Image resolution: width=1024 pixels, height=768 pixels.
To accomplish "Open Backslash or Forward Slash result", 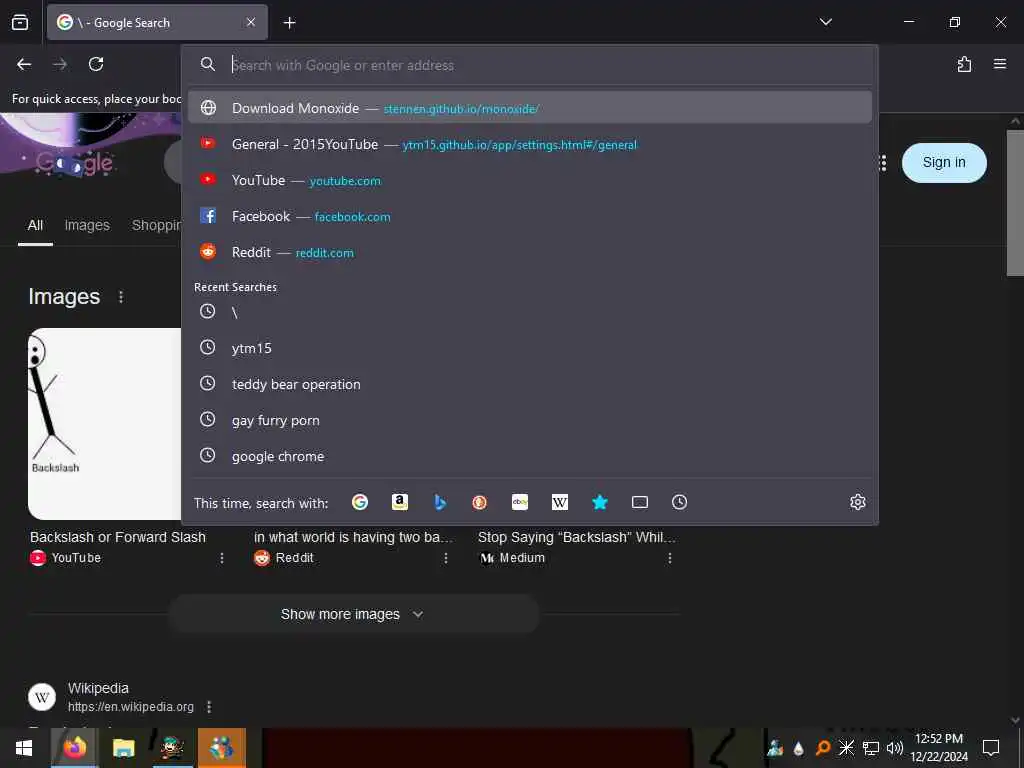I will [118, 537].
